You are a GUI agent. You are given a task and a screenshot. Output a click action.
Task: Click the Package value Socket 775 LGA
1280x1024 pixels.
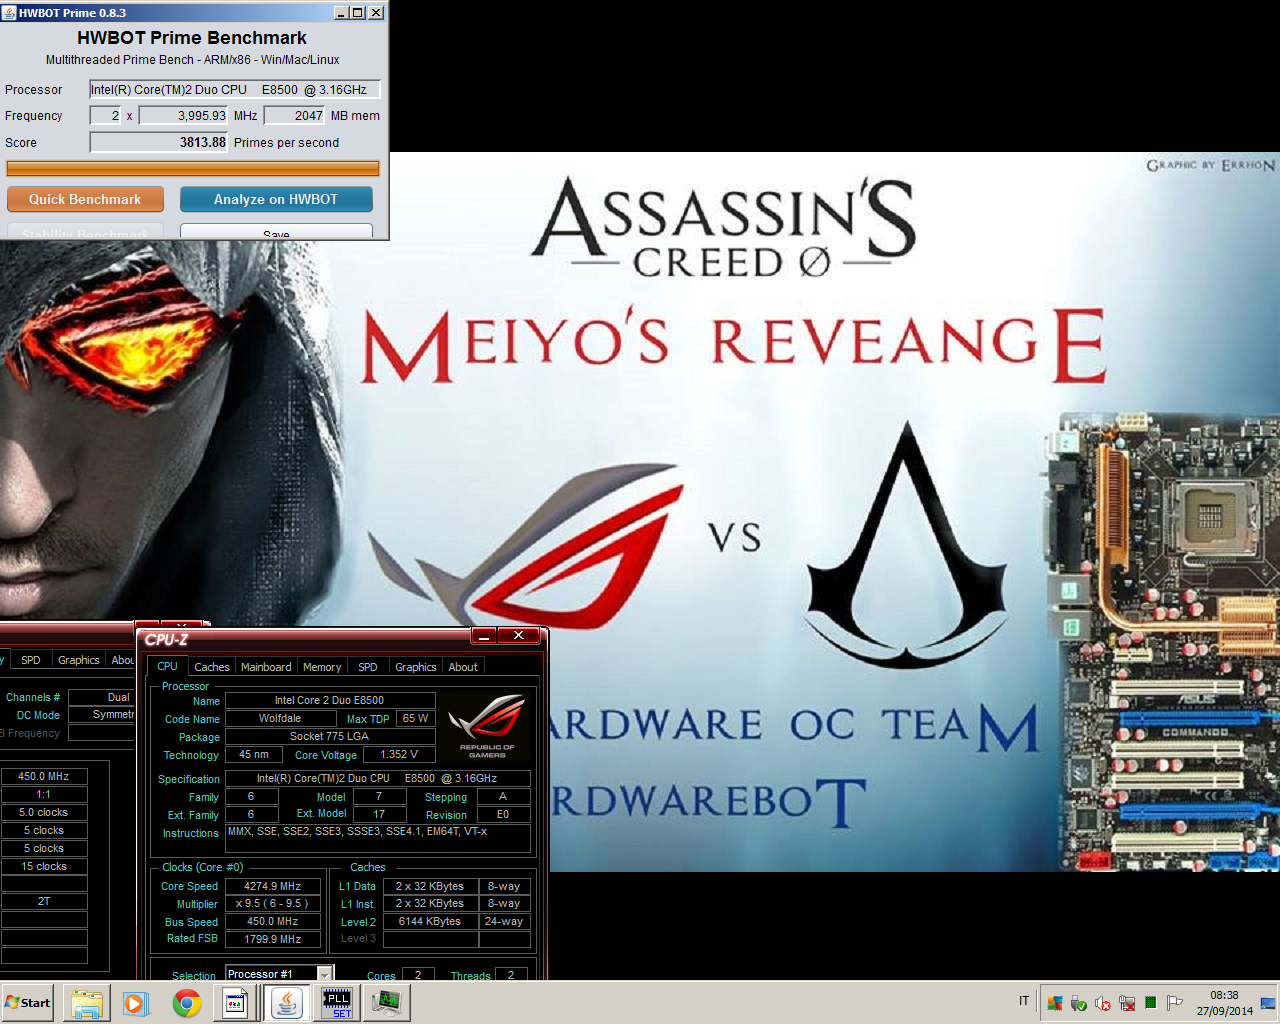tap(330, 736)
